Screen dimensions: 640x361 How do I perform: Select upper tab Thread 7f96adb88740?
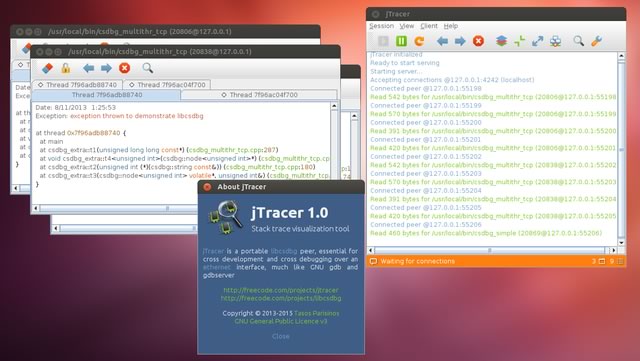78,85
